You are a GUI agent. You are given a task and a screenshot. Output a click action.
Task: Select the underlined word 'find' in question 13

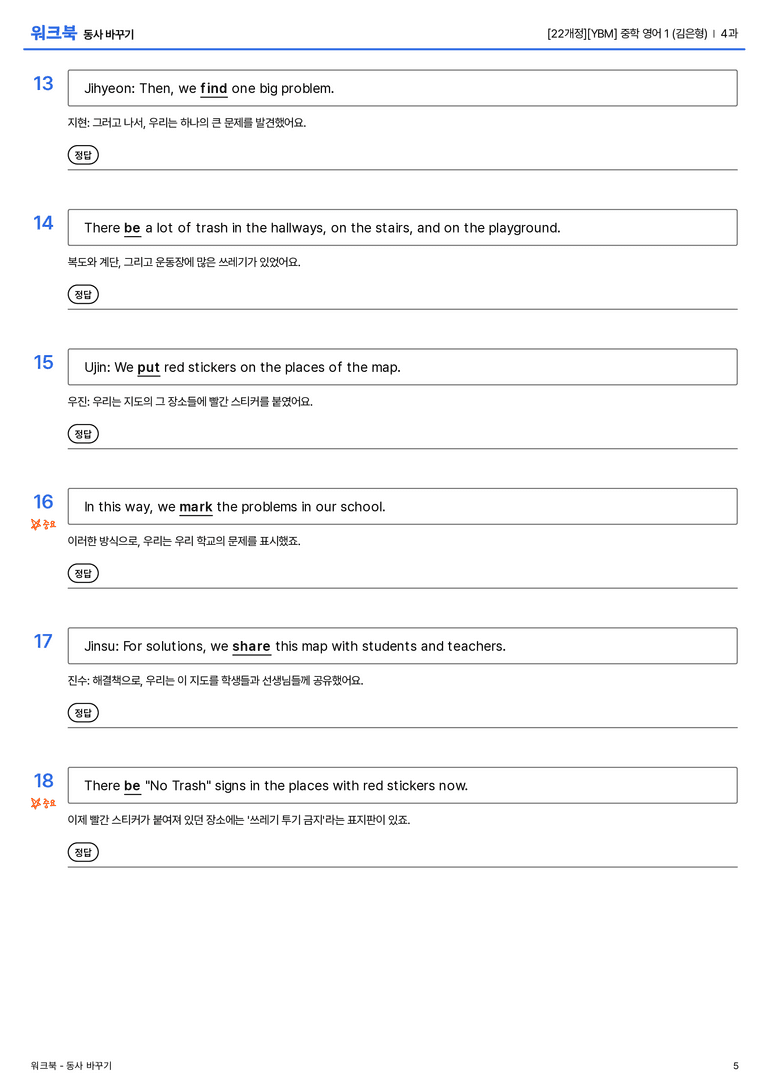(213, 89)
